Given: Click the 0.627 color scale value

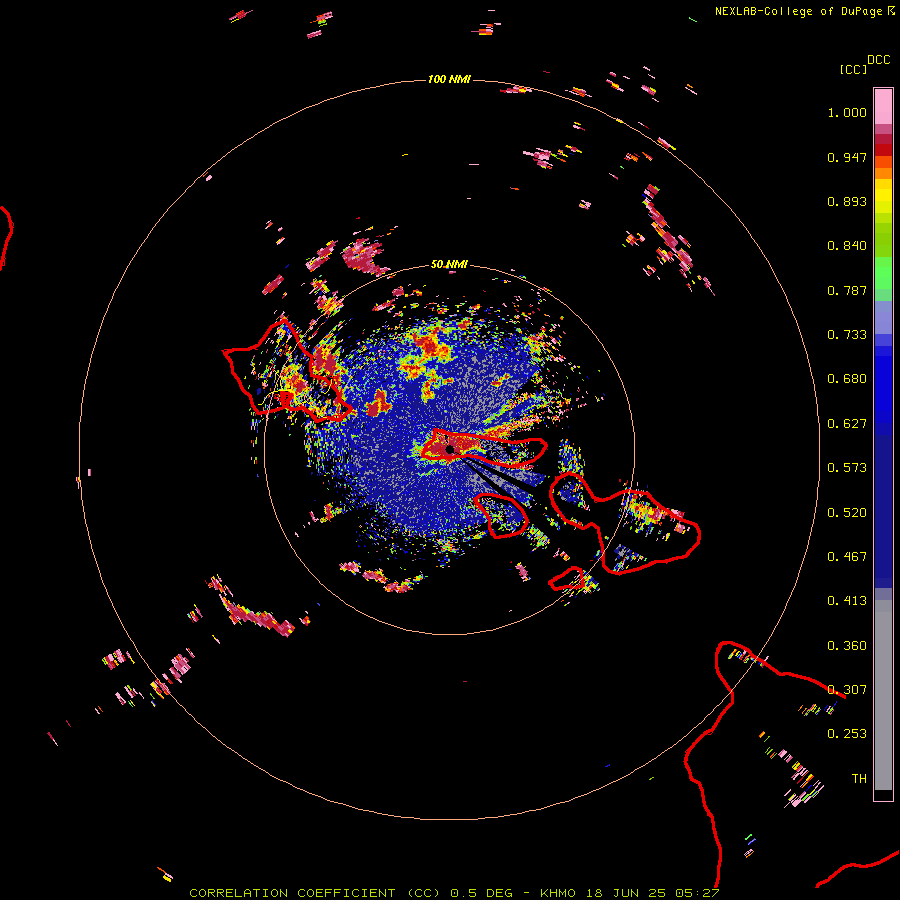Looking at the screenshot, I should [x=847, y=424].
